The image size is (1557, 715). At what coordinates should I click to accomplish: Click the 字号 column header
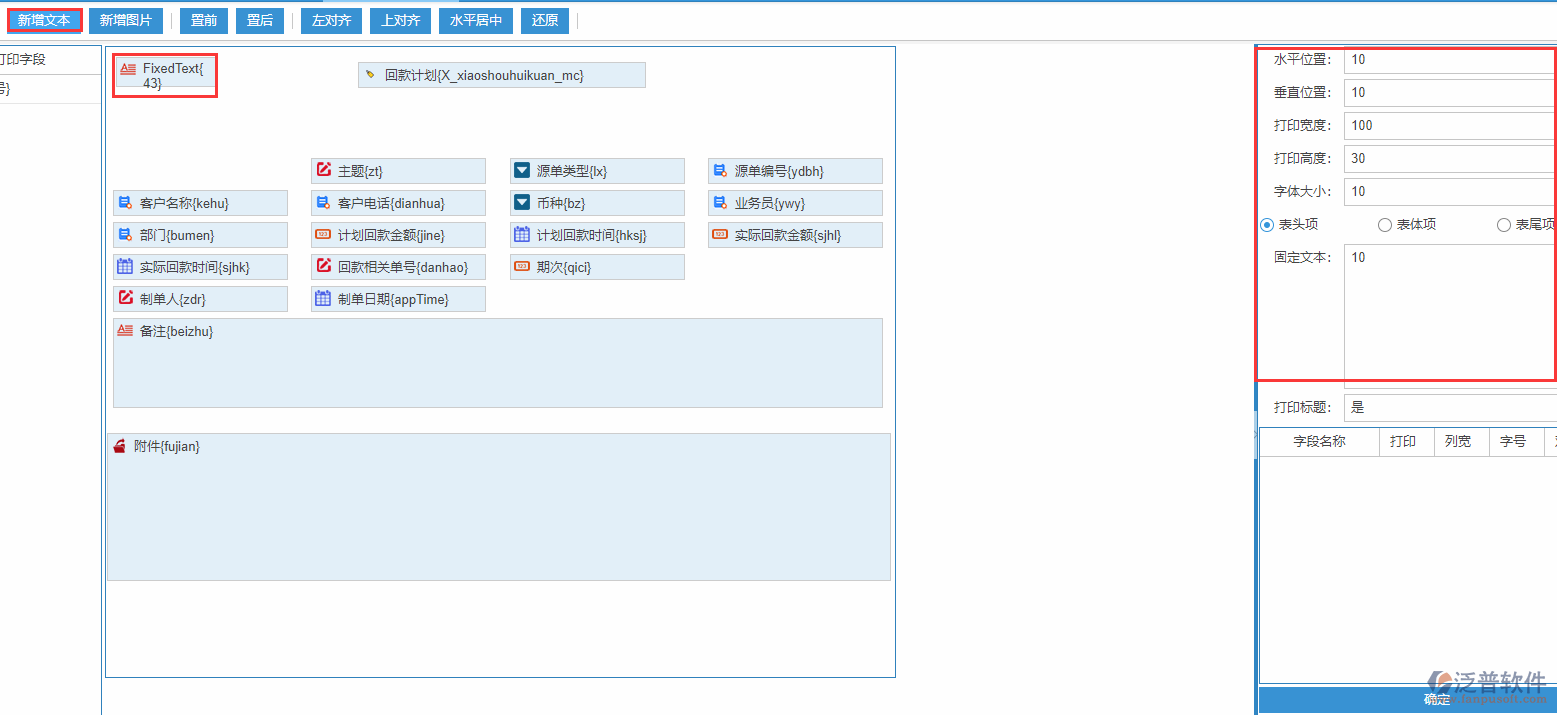1515,442
